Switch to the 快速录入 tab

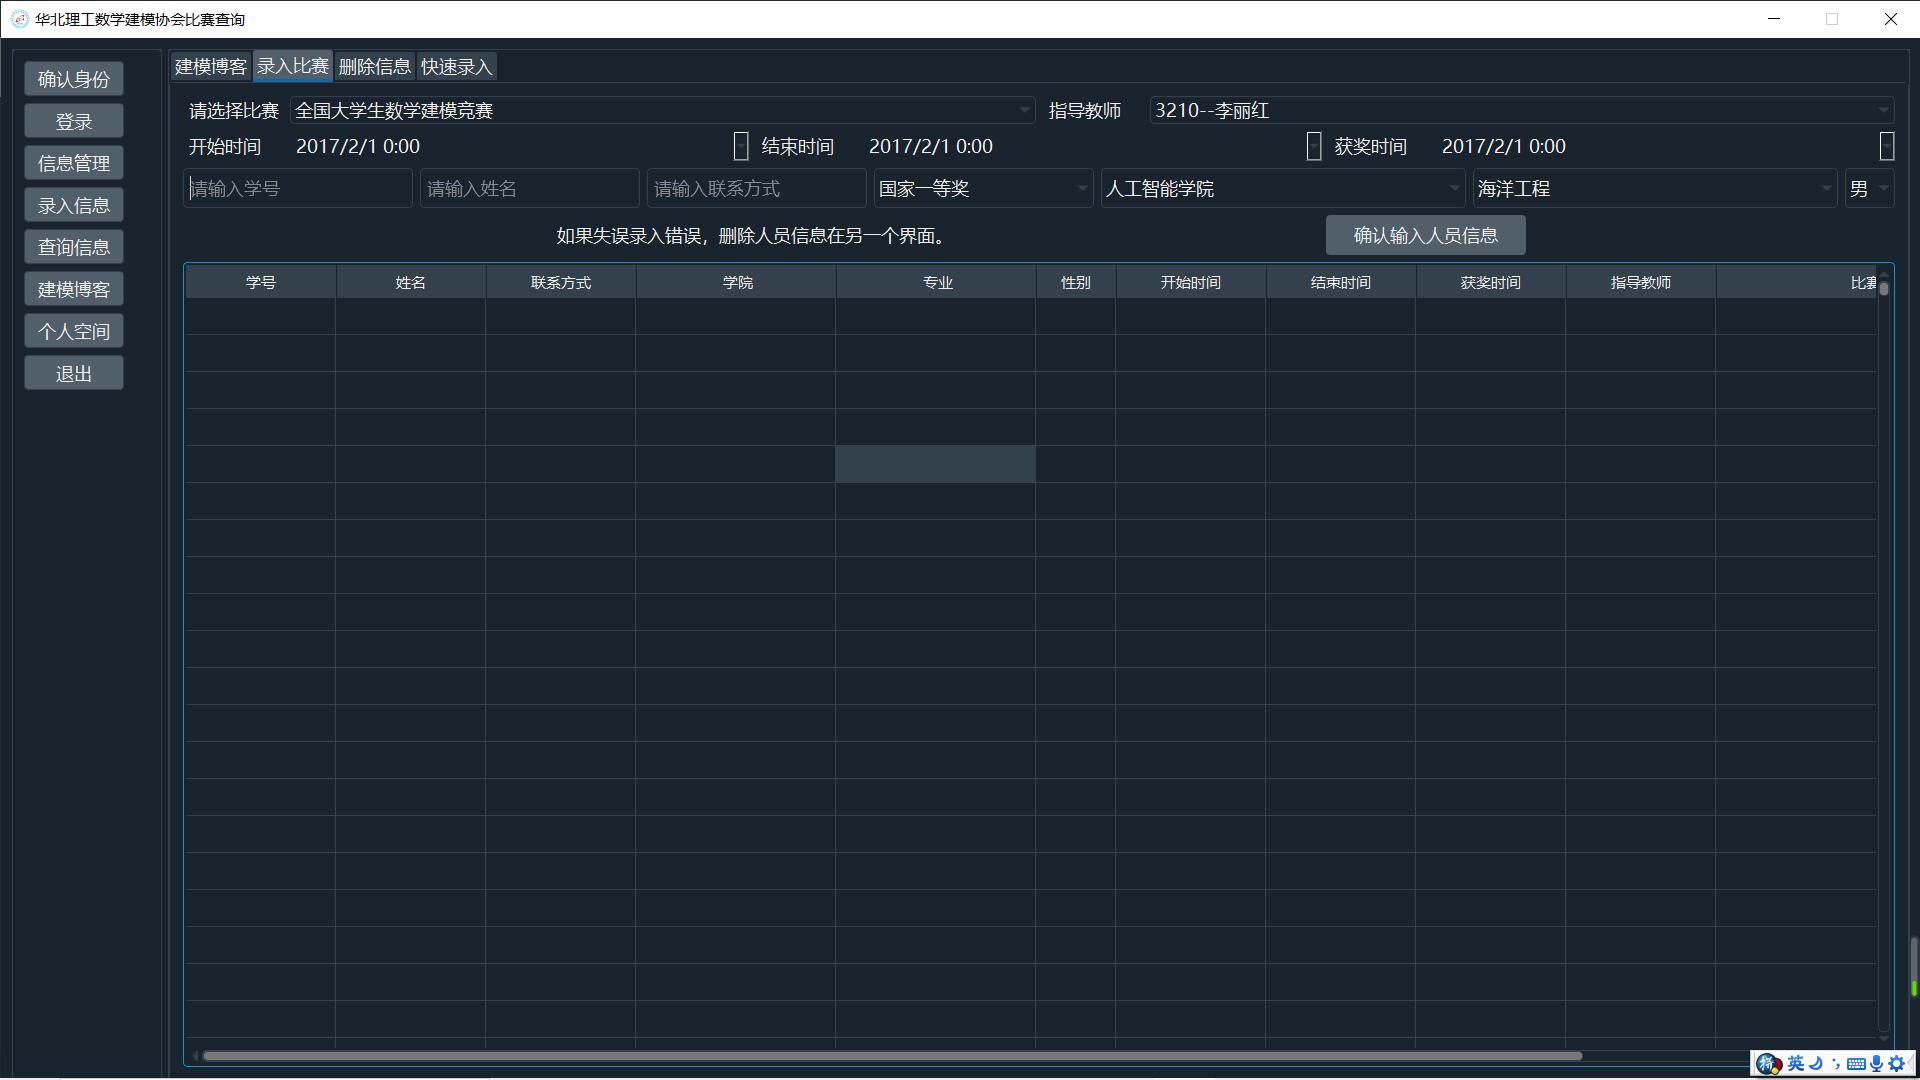click(x=456, y=67)
